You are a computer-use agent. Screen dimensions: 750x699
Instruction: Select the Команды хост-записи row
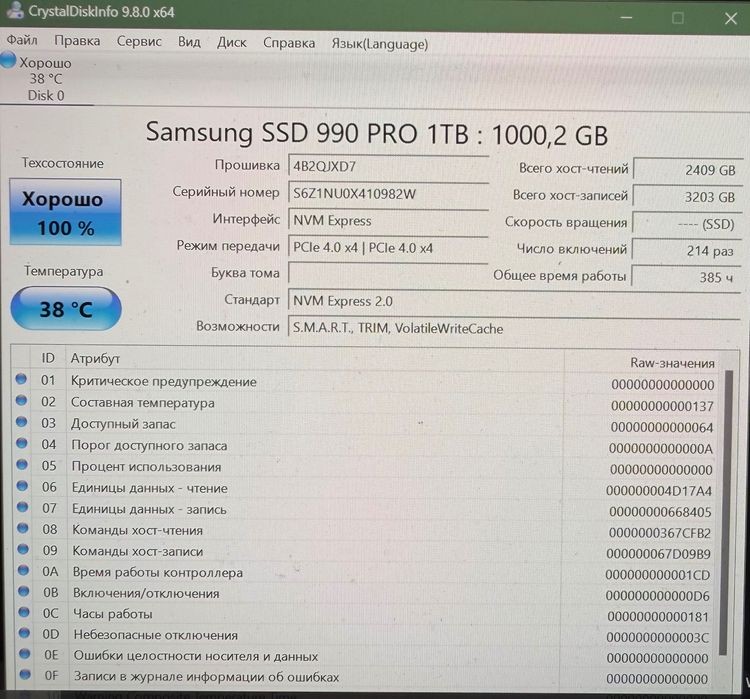[366, 552]
